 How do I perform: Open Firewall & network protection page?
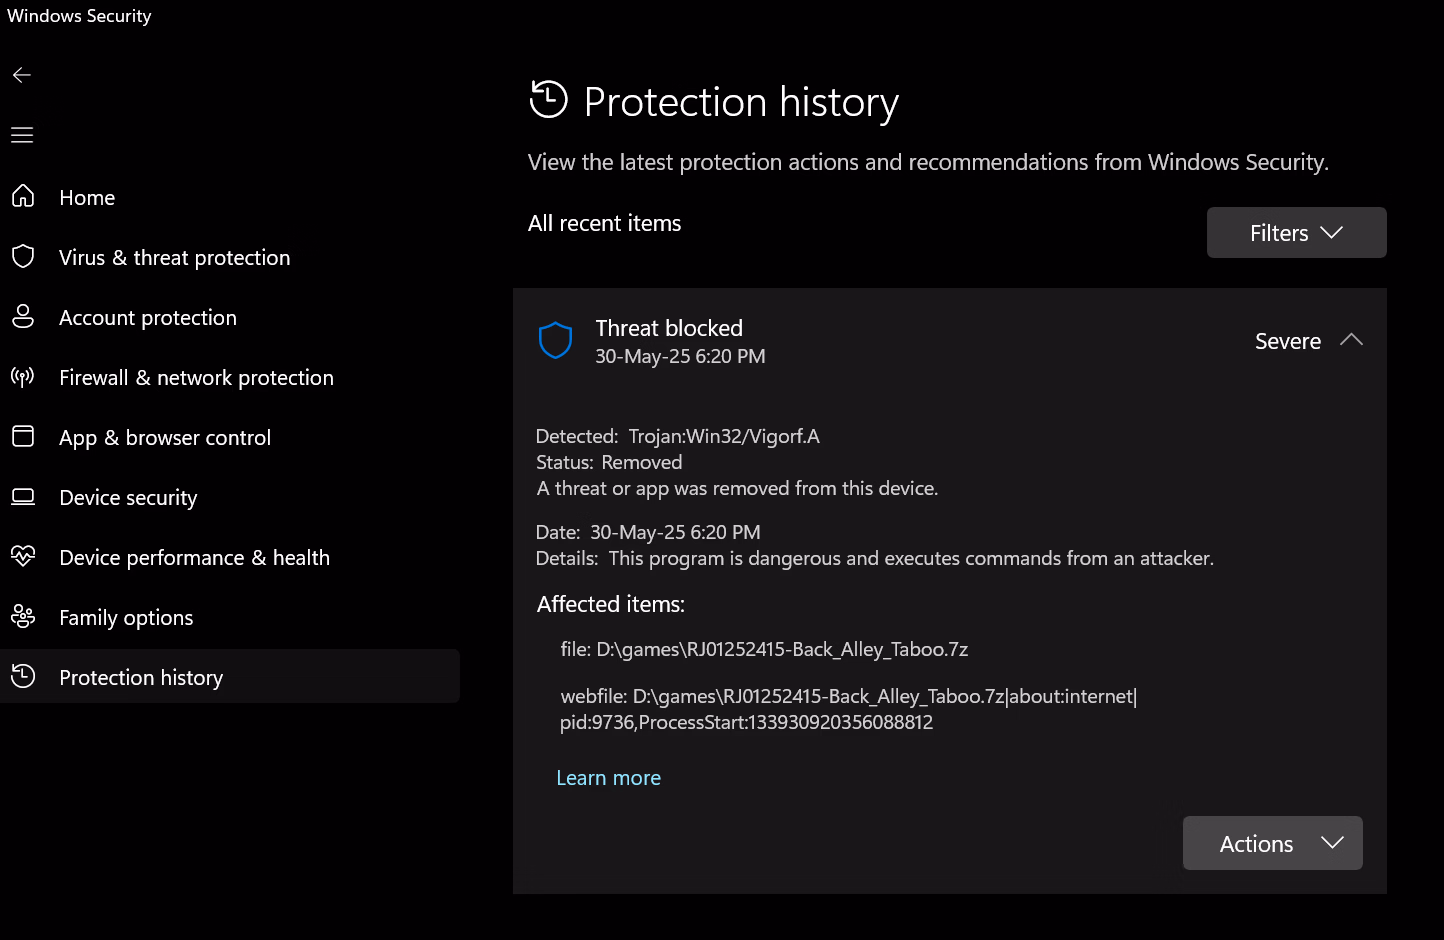(x=196, y=378)
